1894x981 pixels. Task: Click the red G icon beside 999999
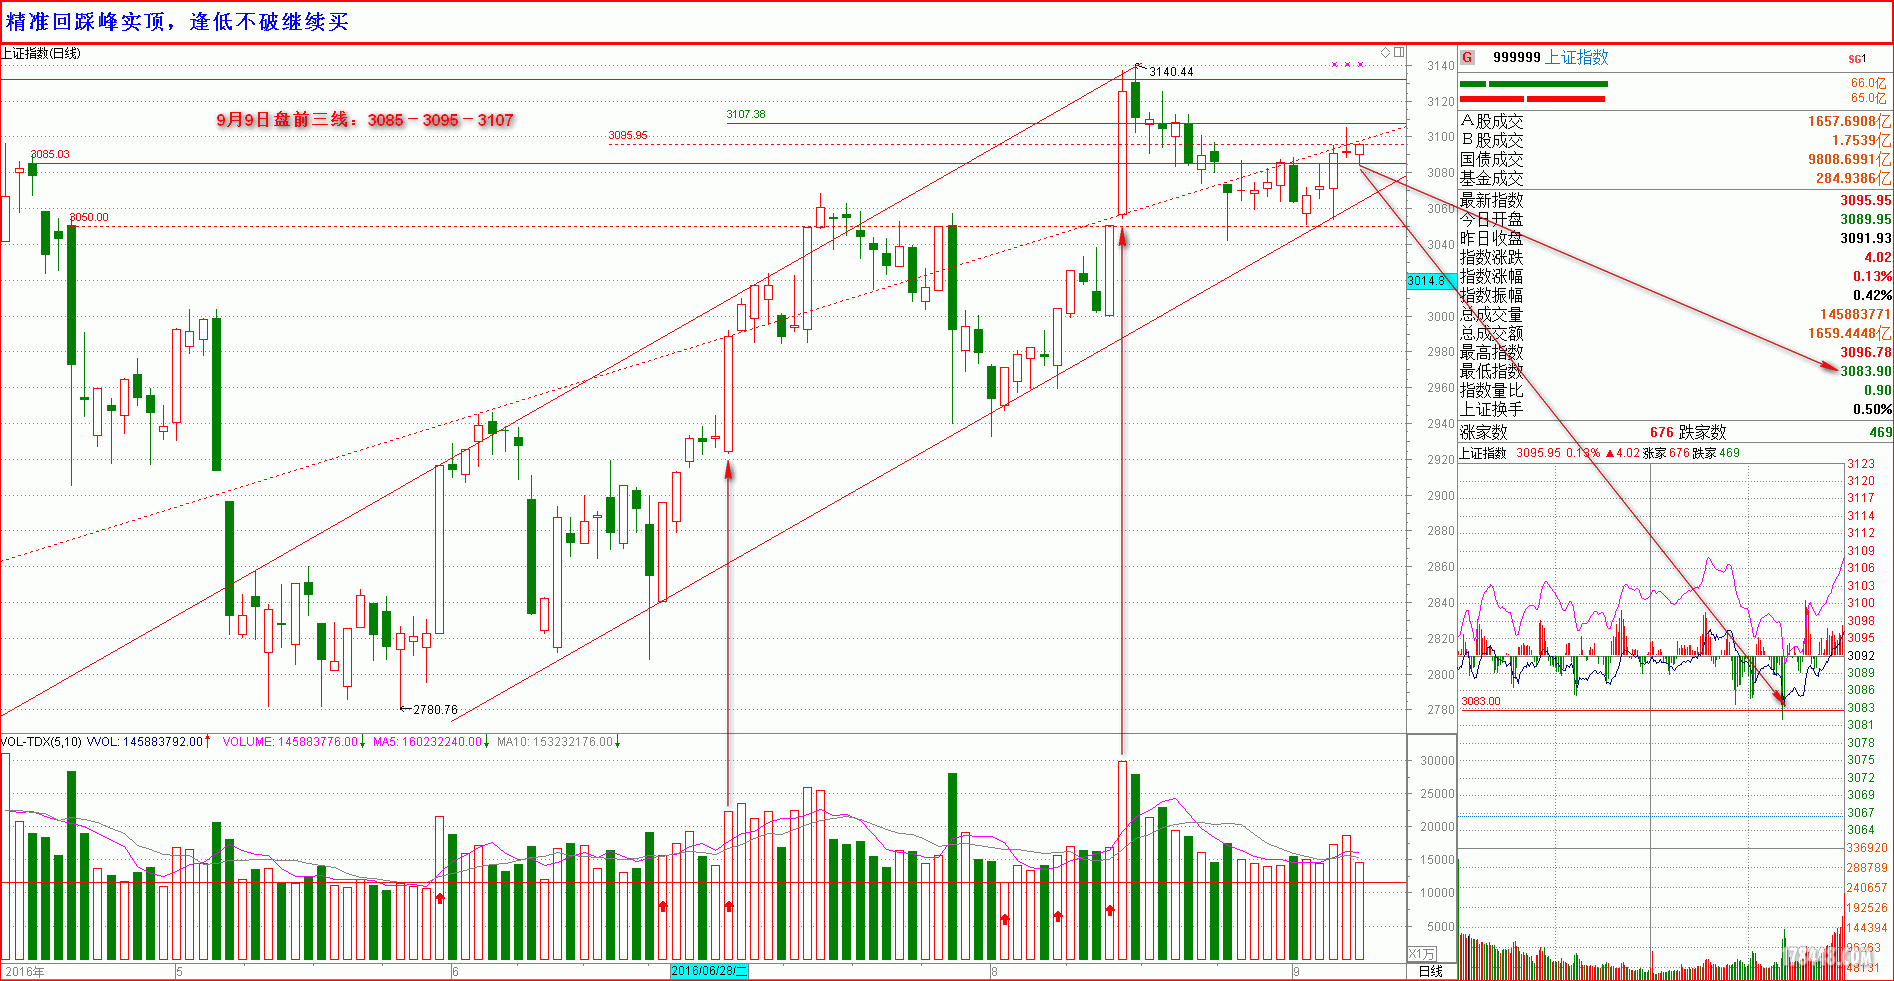tap(1467, 57)
